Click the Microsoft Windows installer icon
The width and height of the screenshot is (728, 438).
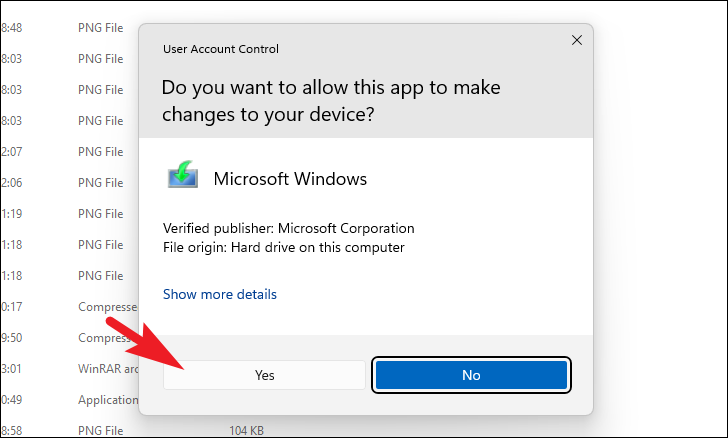183,175
